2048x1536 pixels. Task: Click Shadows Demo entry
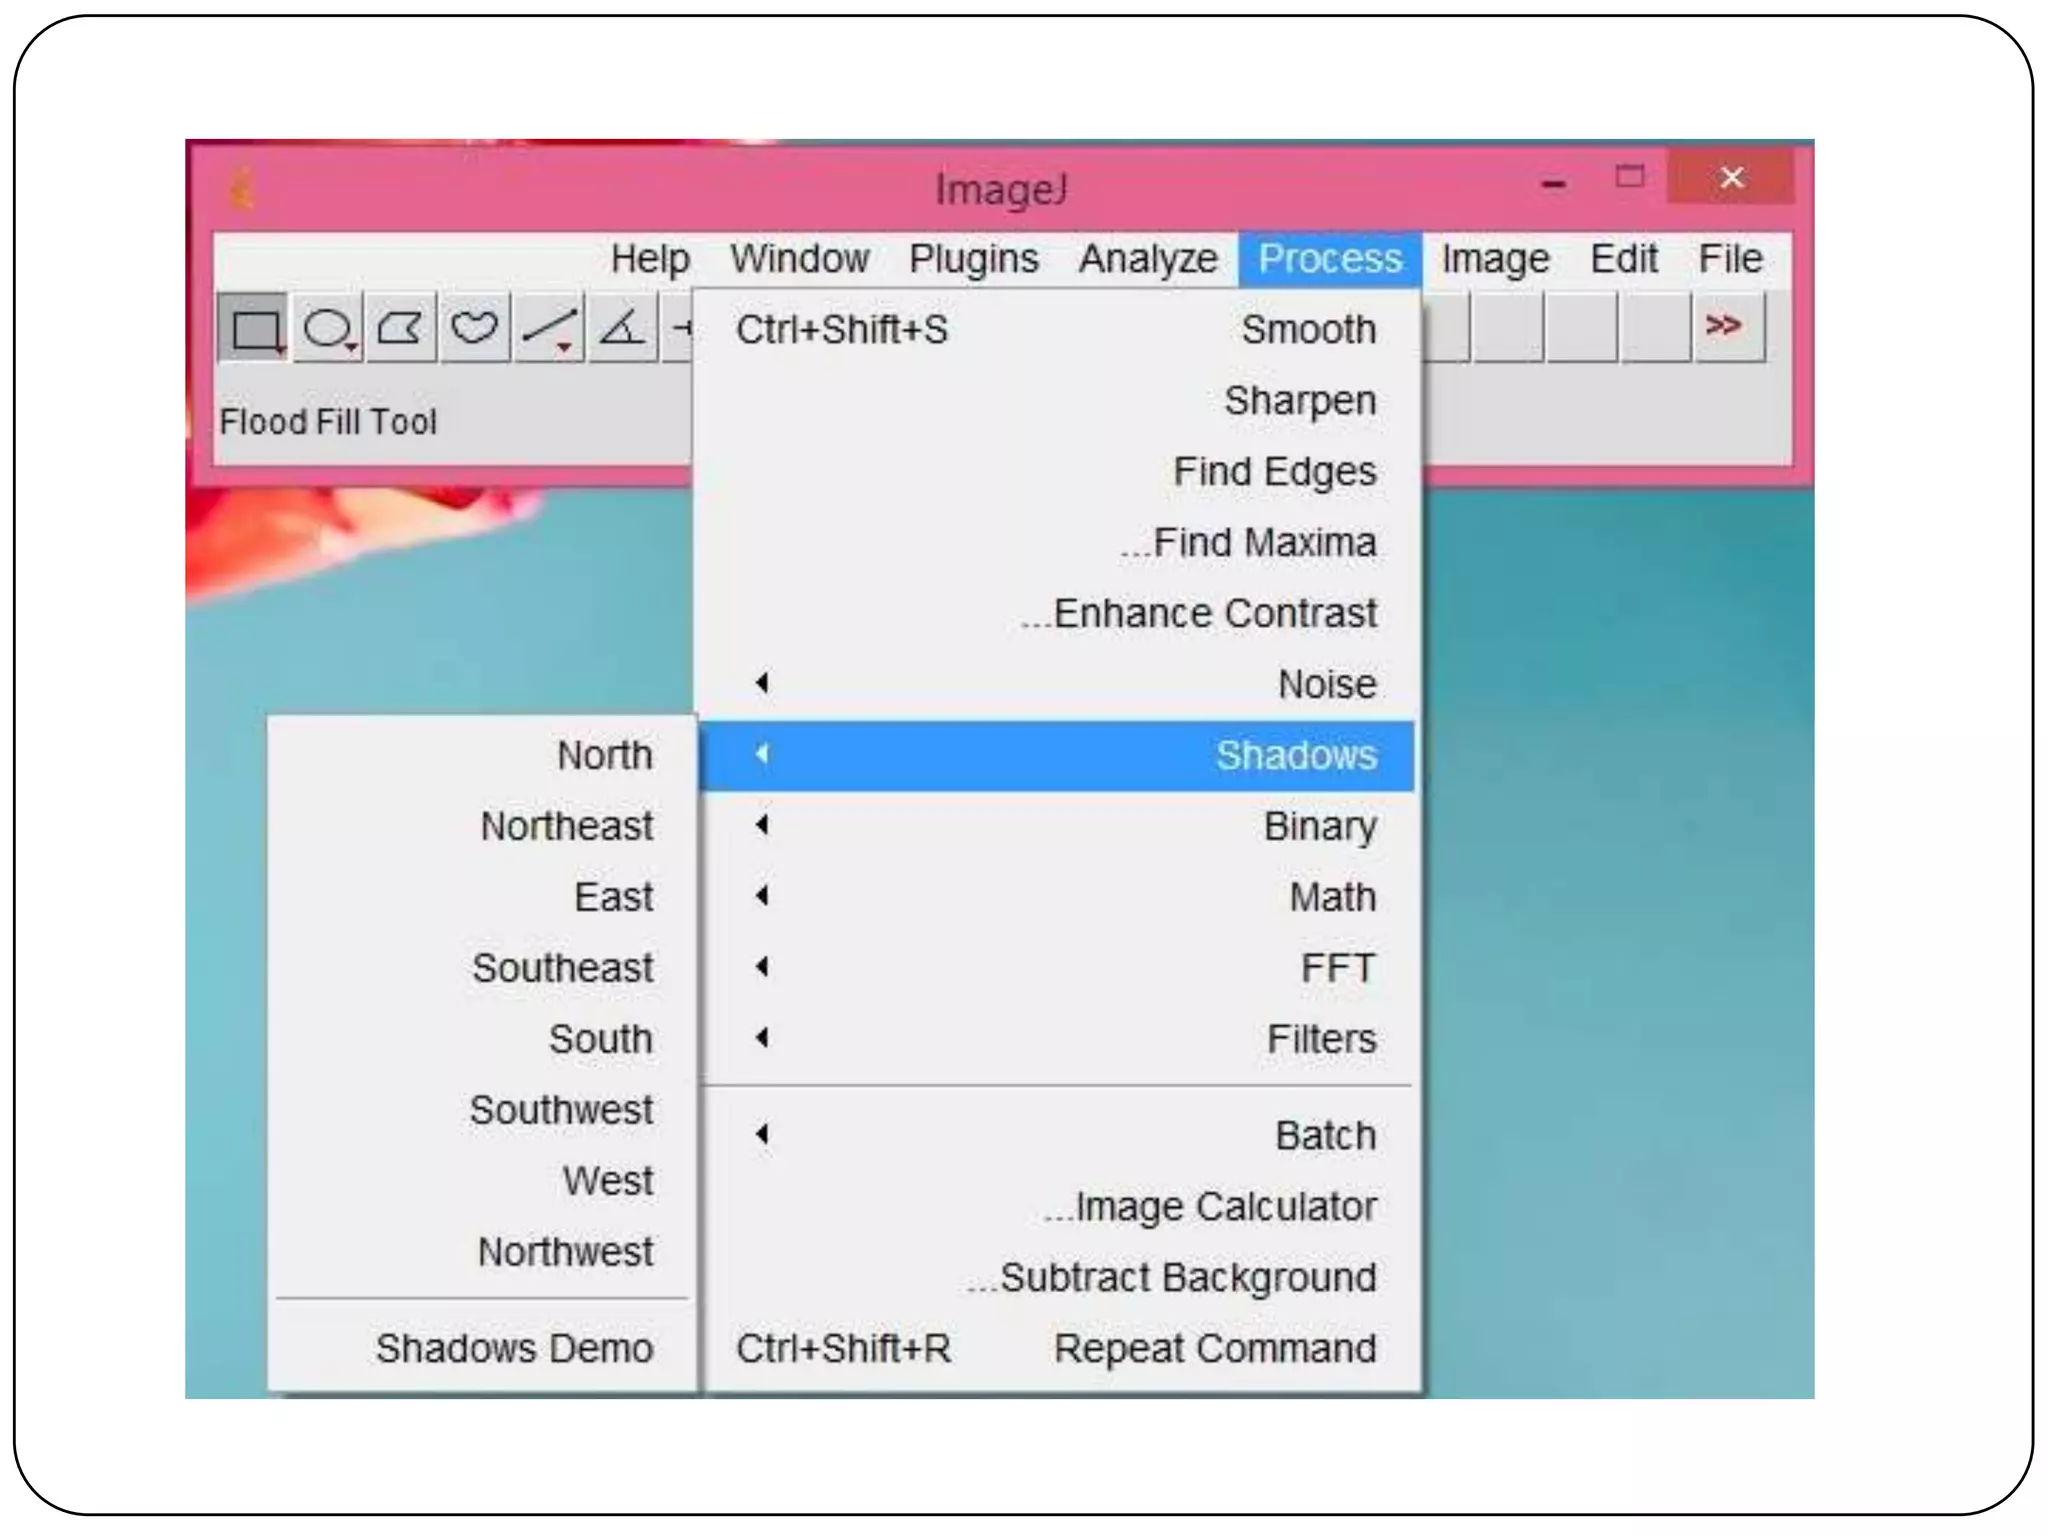tap(514, 1348)
